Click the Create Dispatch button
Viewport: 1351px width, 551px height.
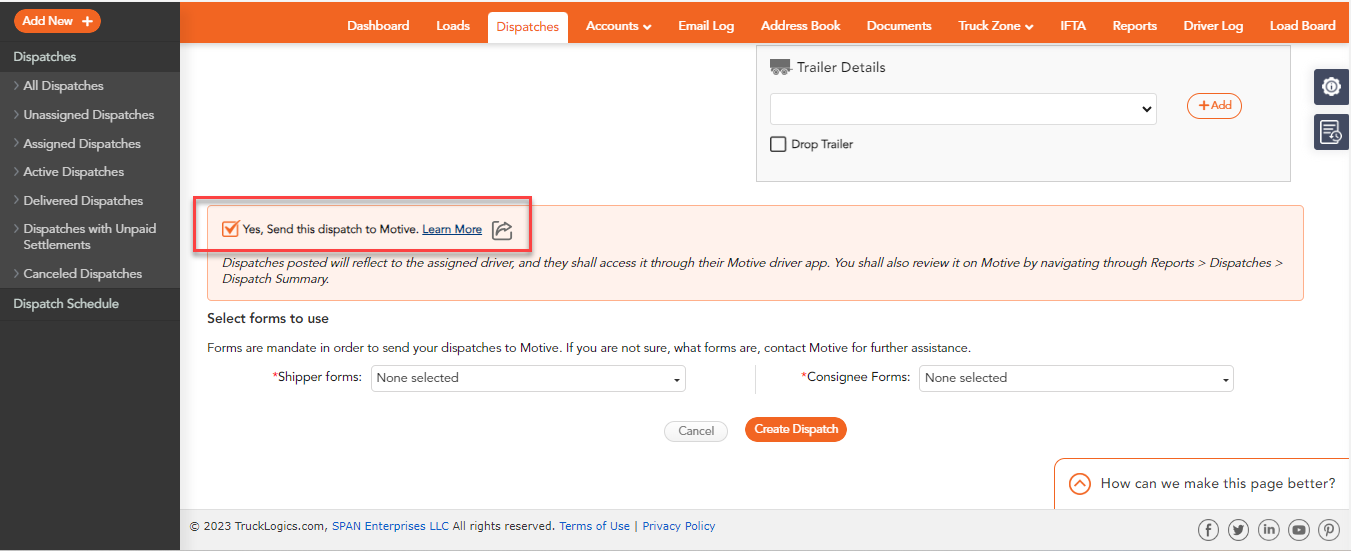pos(796,429)
